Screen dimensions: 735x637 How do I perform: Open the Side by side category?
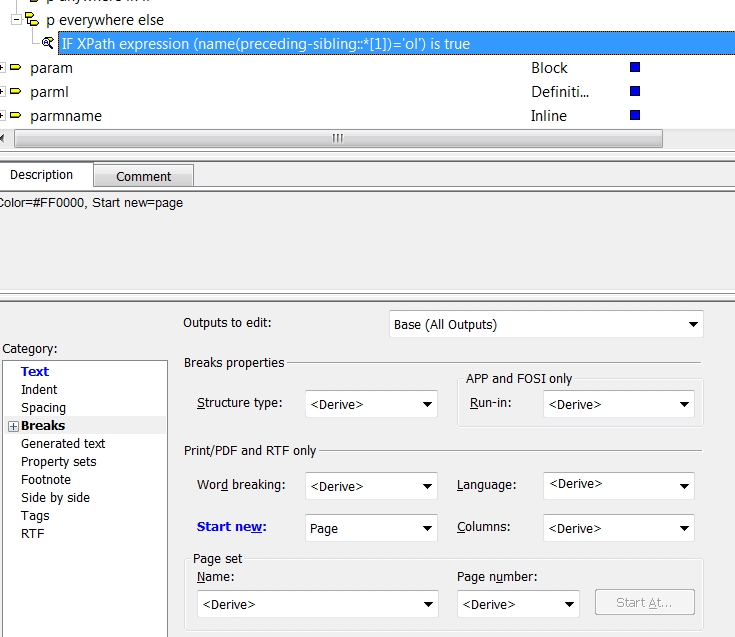click(55, 498)
